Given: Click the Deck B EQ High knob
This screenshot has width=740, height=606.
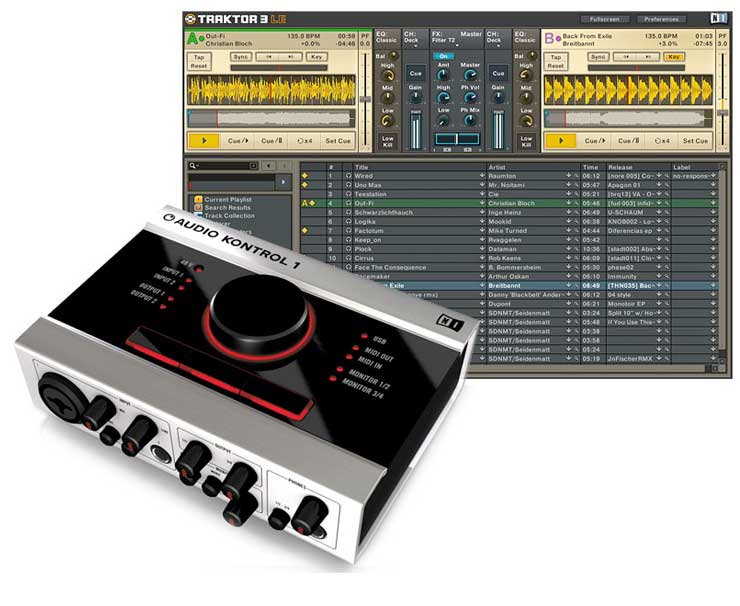Looking at the screenshot, I should click(526, 76).
